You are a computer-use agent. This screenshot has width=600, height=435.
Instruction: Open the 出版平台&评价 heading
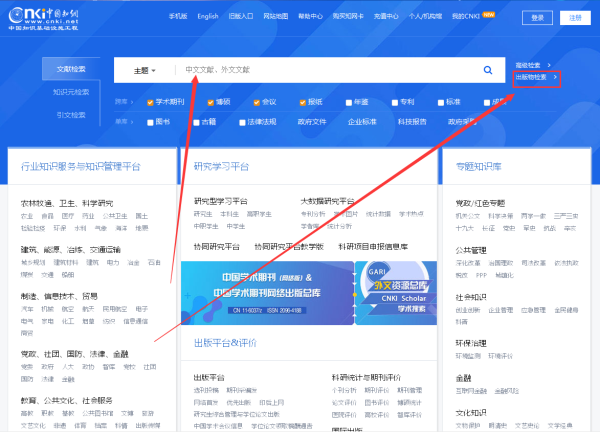(x=225, y=342)
